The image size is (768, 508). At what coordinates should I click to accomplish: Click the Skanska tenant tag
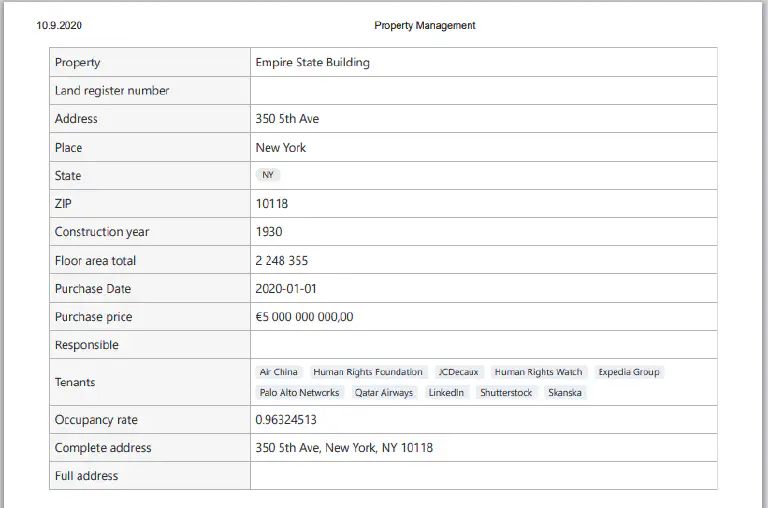point(565,392)
